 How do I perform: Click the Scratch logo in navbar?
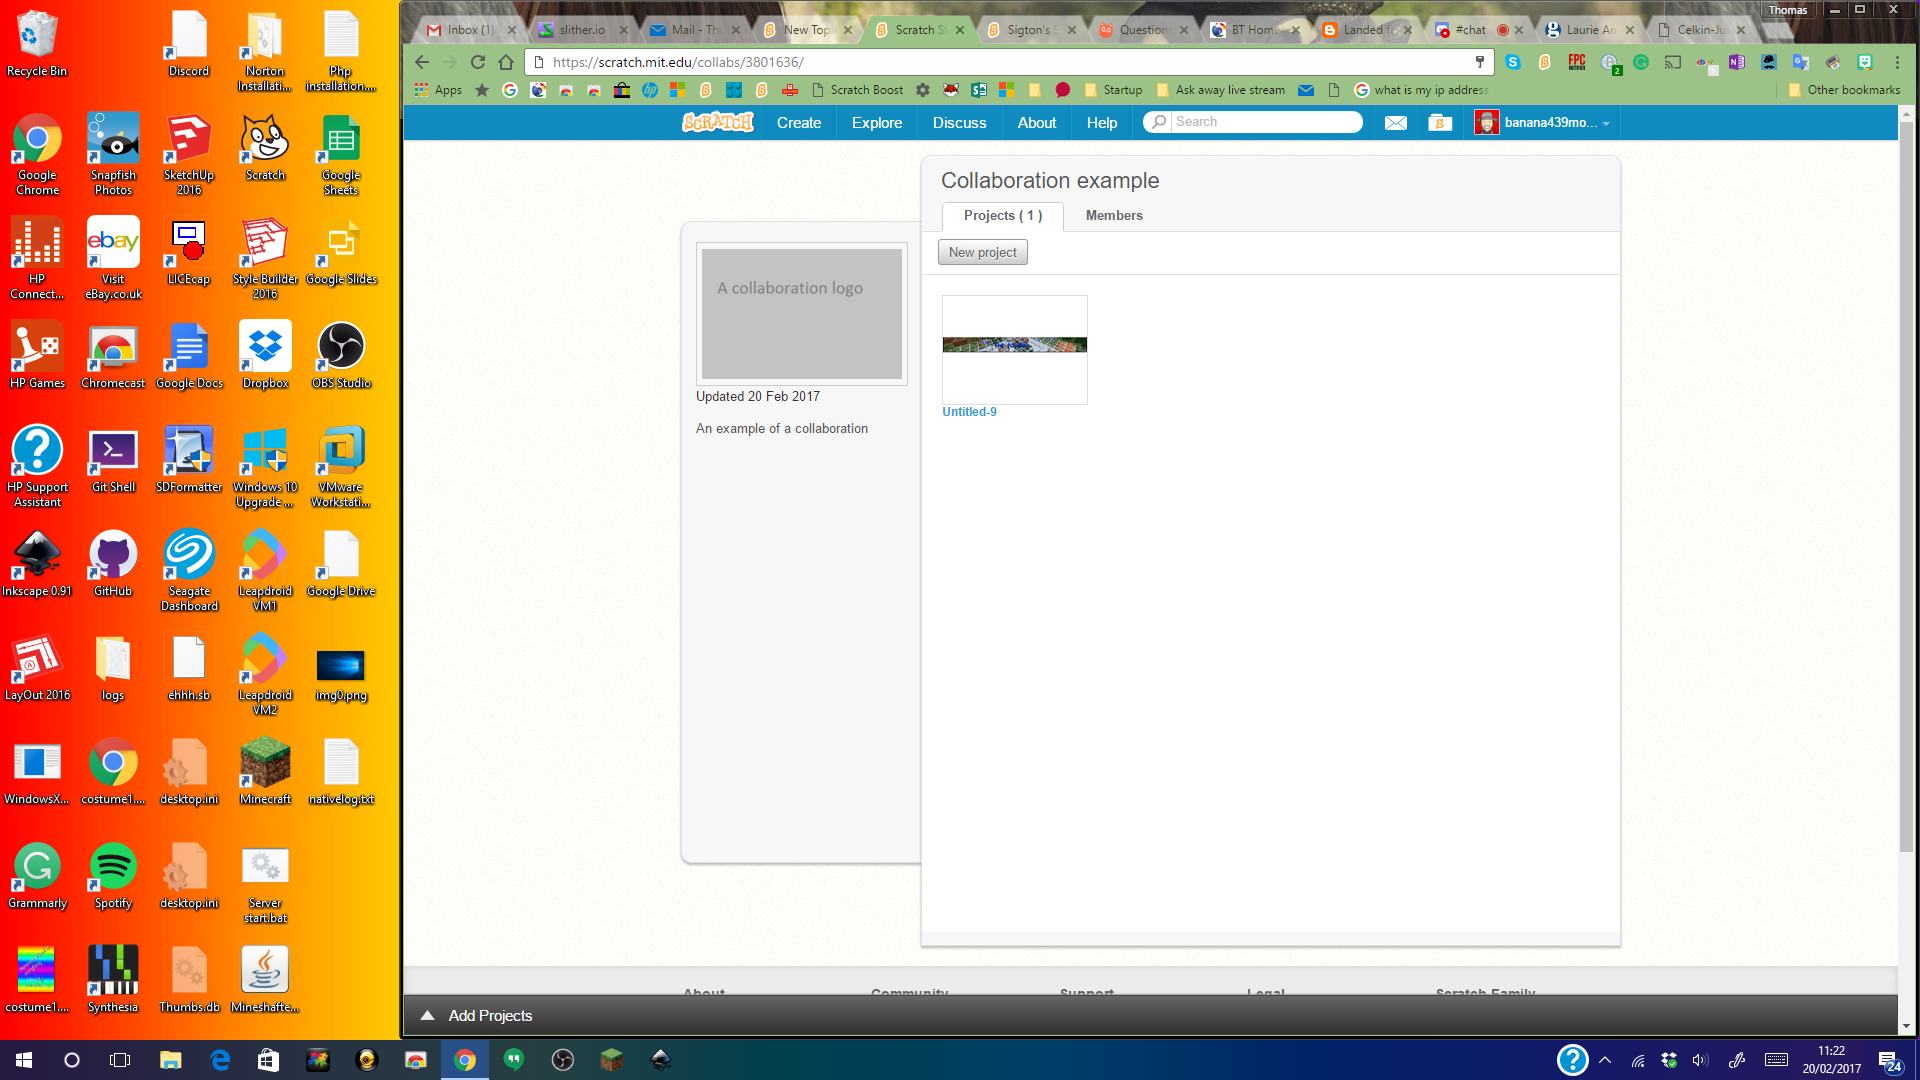(x=717, y=122)
